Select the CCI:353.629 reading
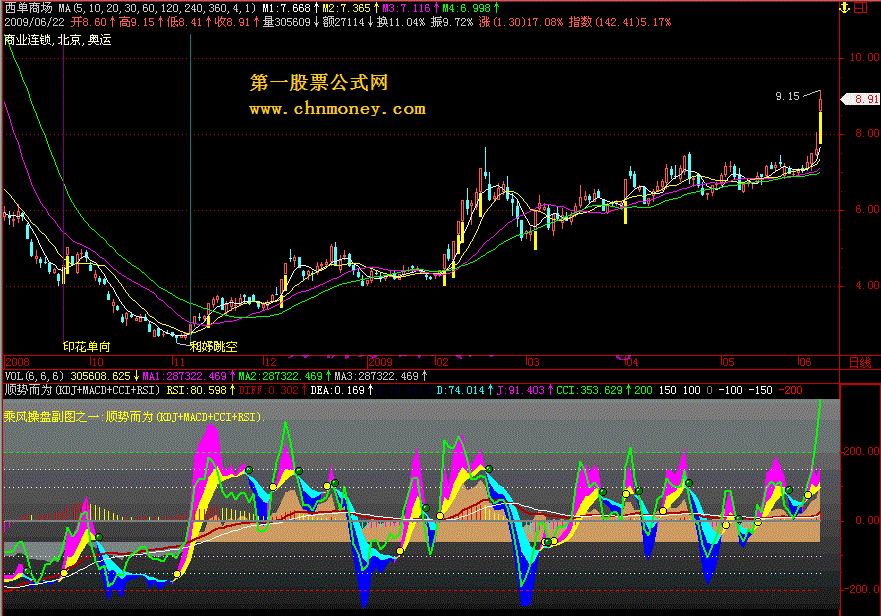Screen dimensions: 881x616 click(589, 390)
